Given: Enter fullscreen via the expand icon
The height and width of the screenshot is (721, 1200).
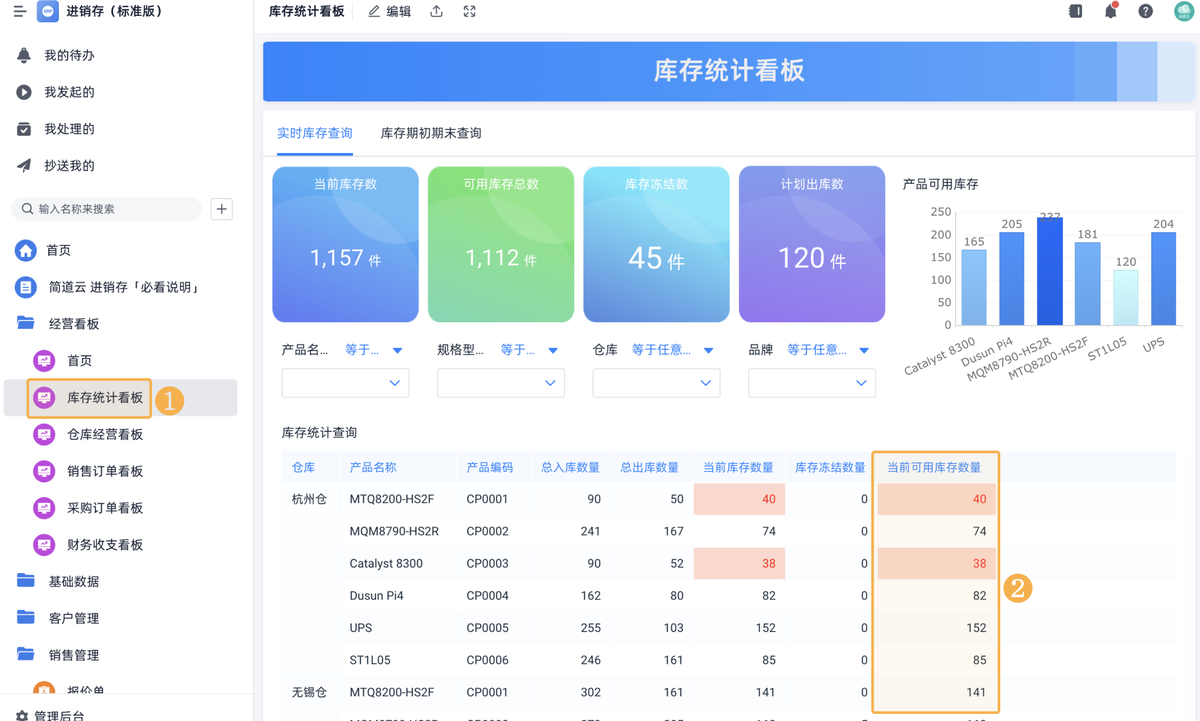Looking at the screenshot, I should (469, 11).
